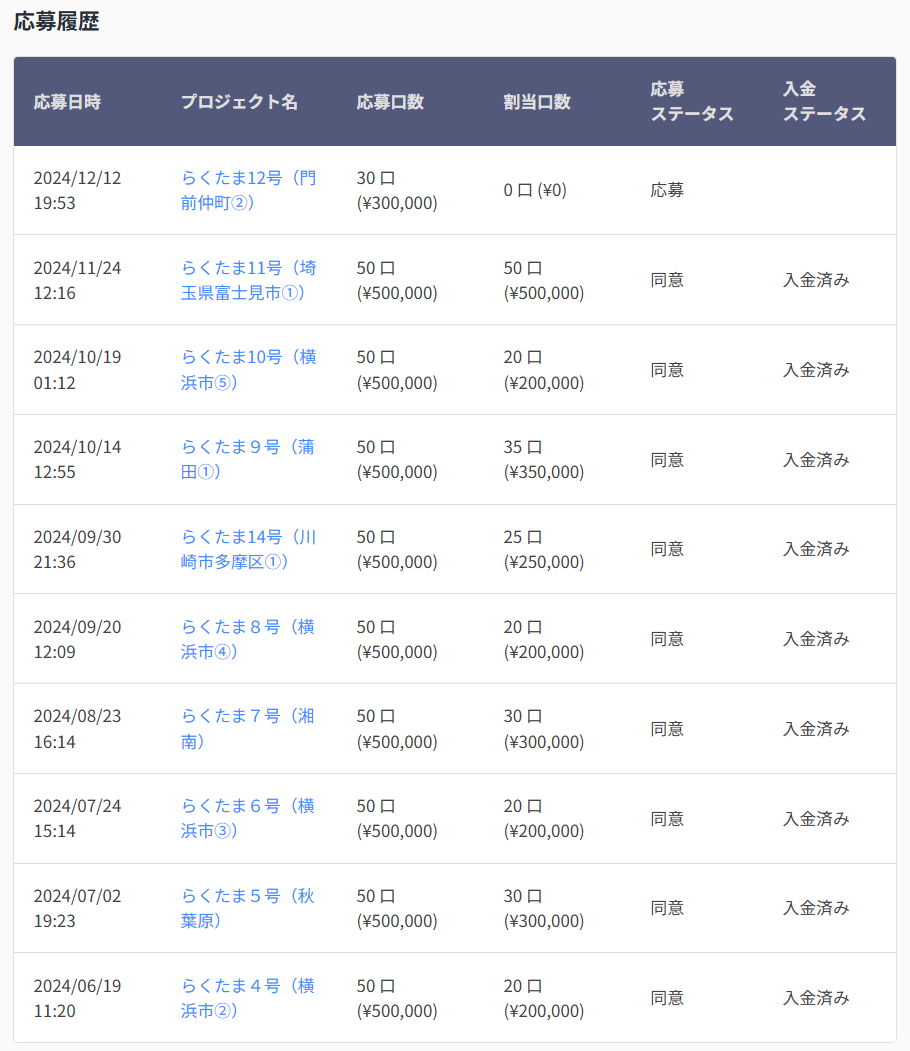Viewport: 910px width, 1051px height.
Task: Open the らくたま８号（横浜市④）project link
Action: pos(247,639)
